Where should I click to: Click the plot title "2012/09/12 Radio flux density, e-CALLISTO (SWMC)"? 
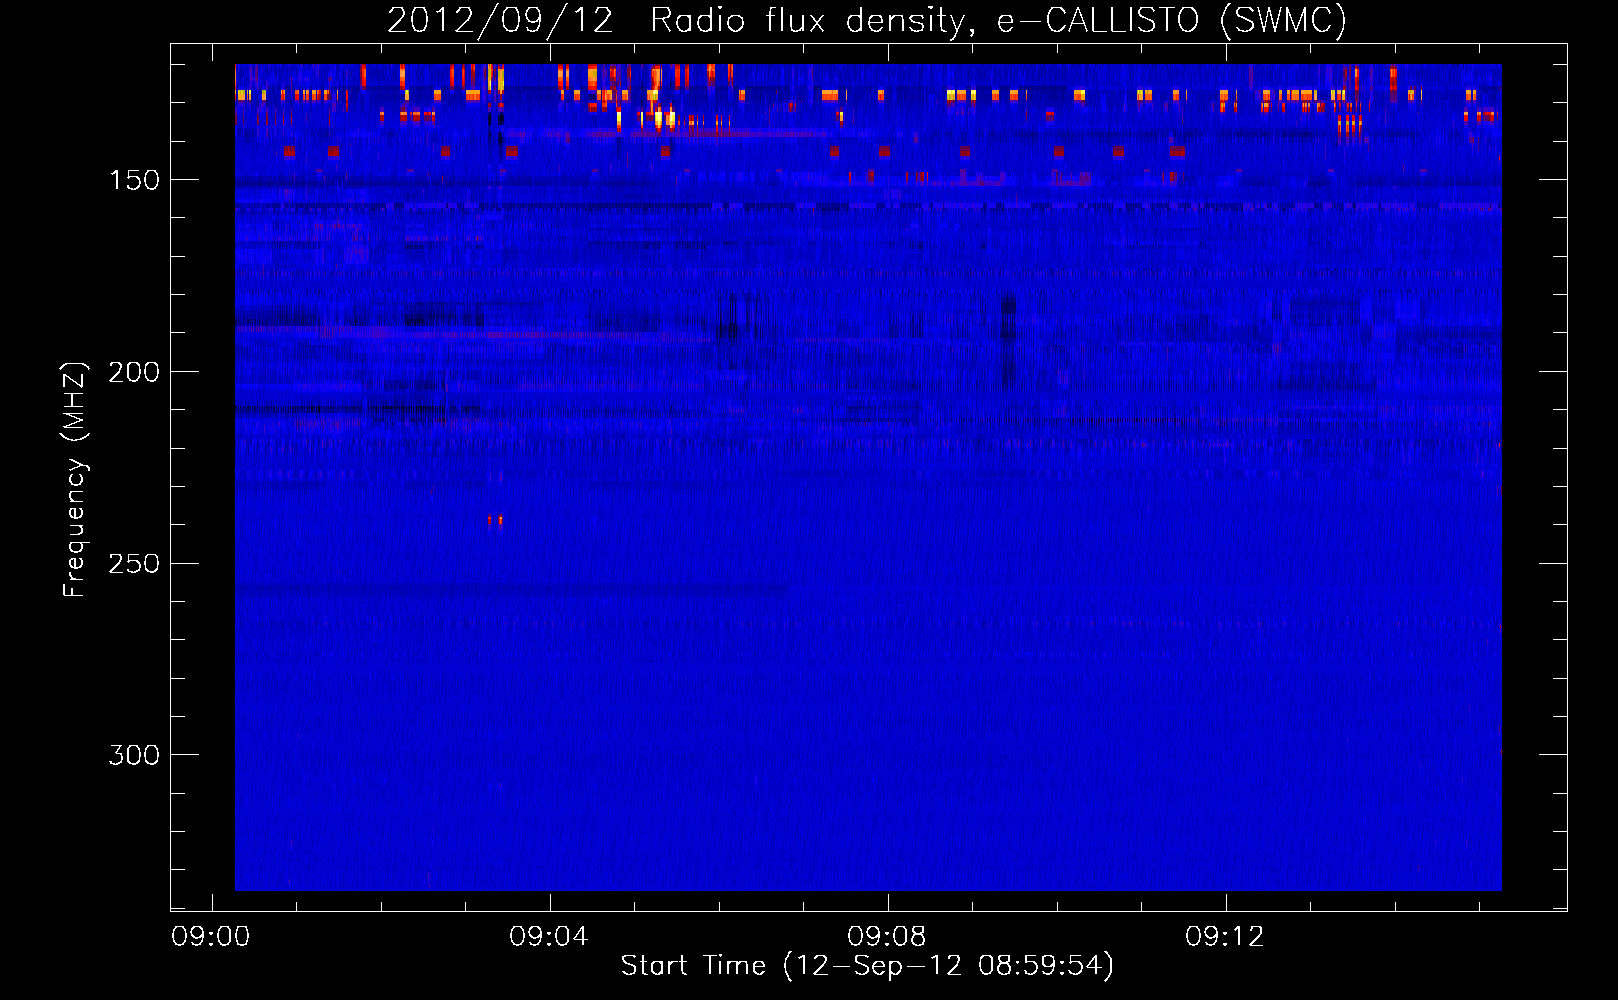click(867, 20)
